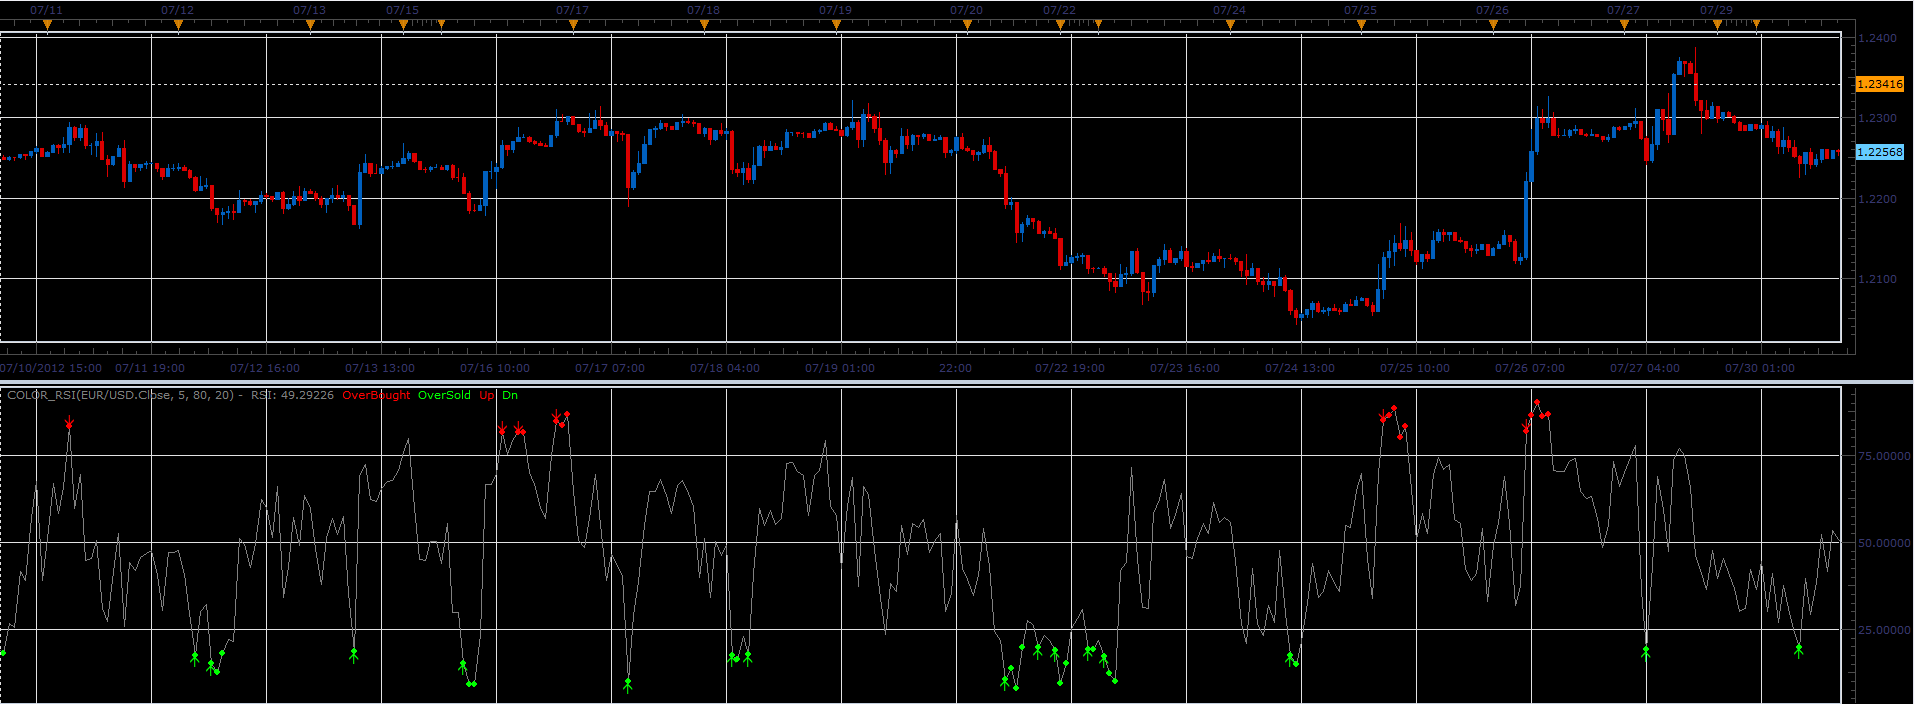Click the orange 1.23416 price tag
The width and height of the screenshot is (1915, 704).
point(1880,84)
